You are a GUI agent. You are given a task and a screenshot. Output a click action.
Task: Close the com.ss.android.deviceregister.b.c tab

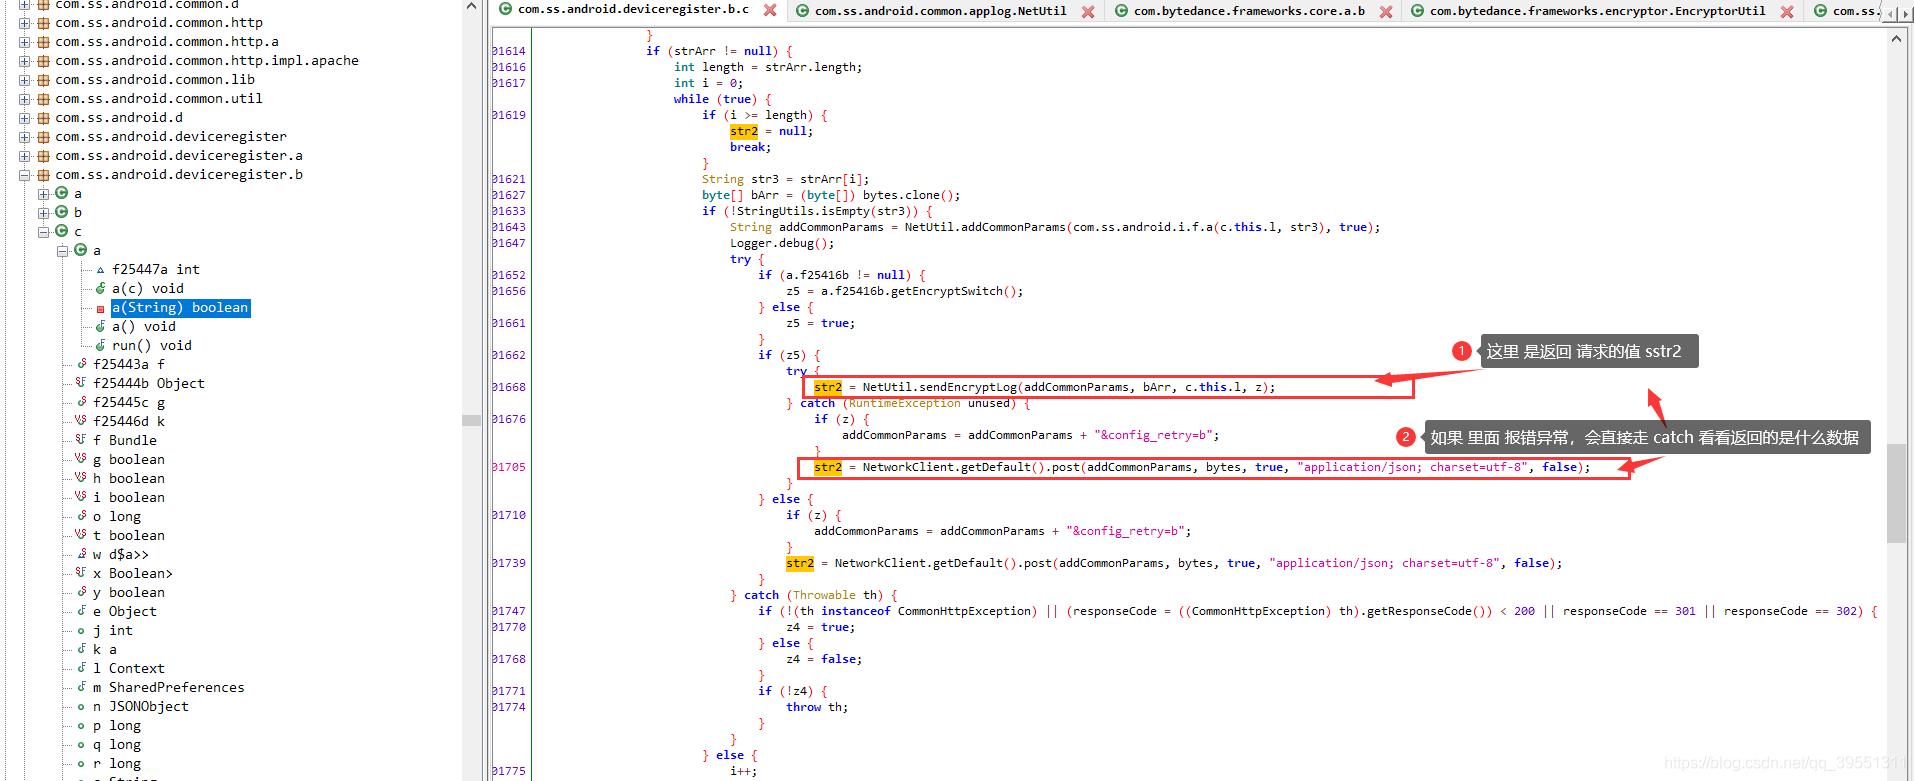coord(770,10)
